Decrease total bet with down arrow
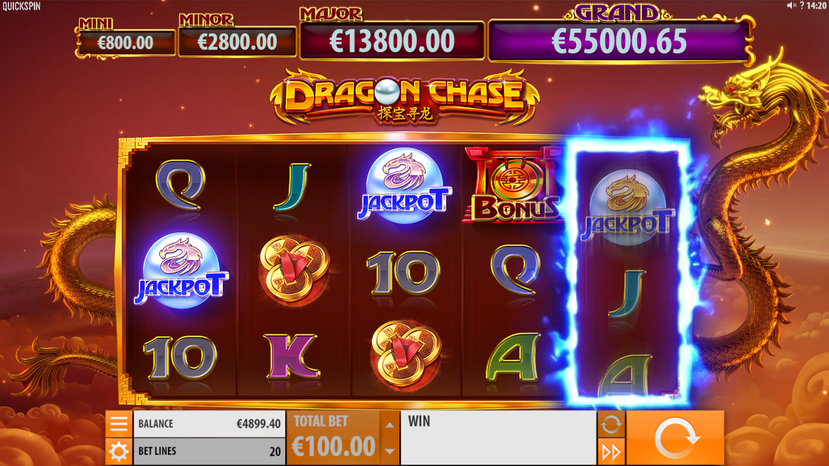The image size is (829, 466). click(x=390, y=451)
